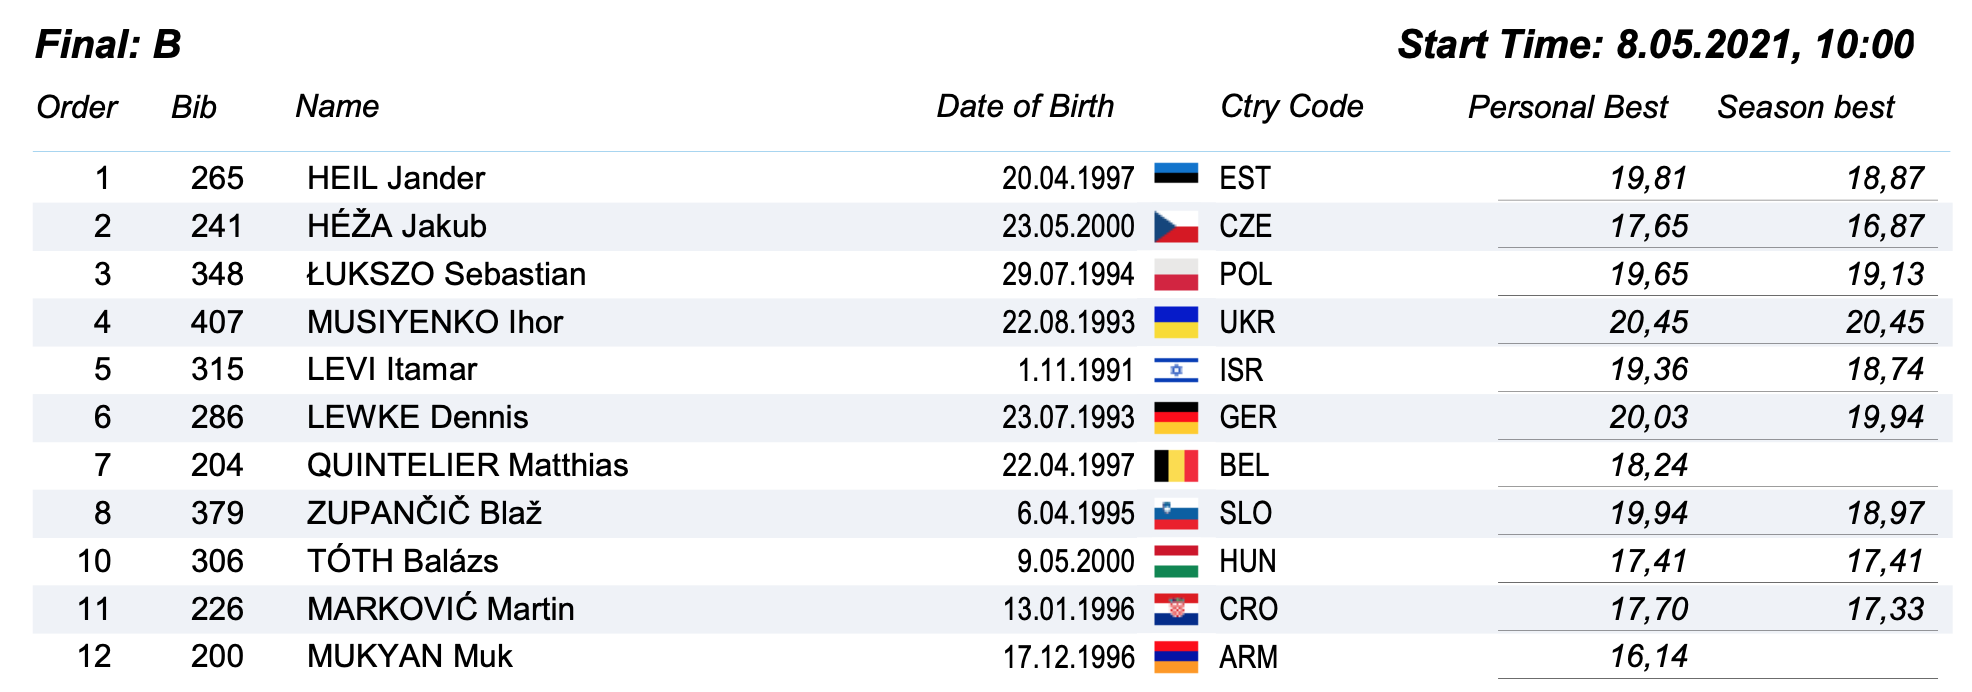Click the Czech Republic flag icon
The height and width of the screenshot is (692, 1972).
click(x=1176, y=227)
